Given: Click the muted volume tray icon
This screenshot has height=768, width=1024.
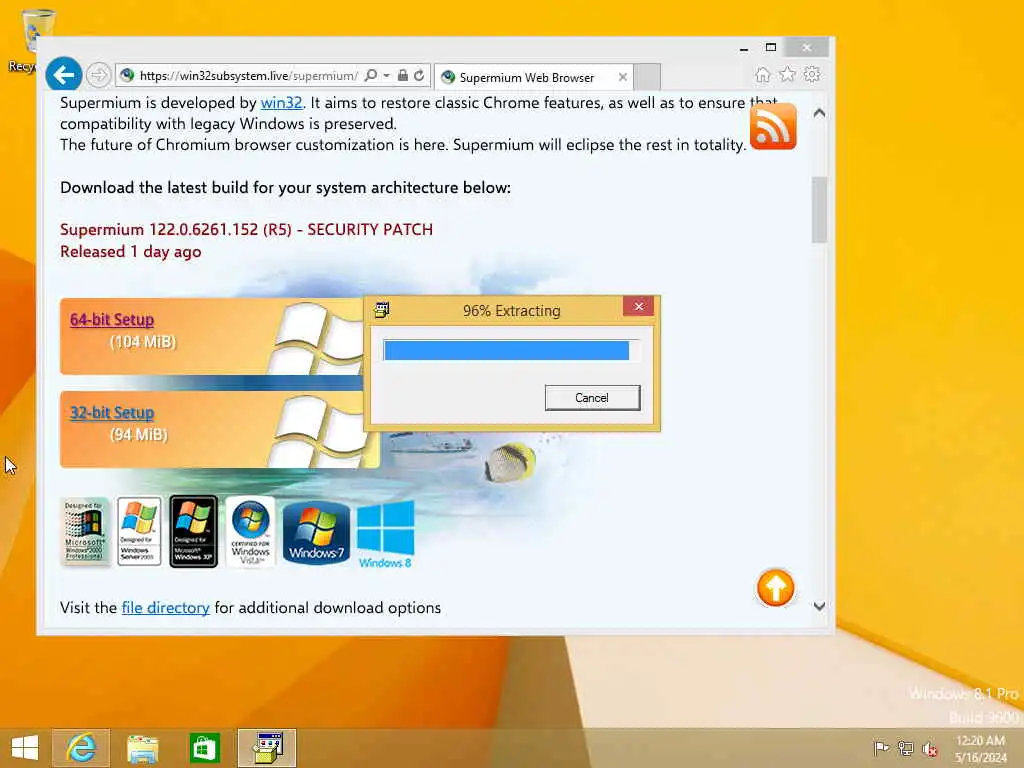Looking at the screenshot, I should 930,748.
